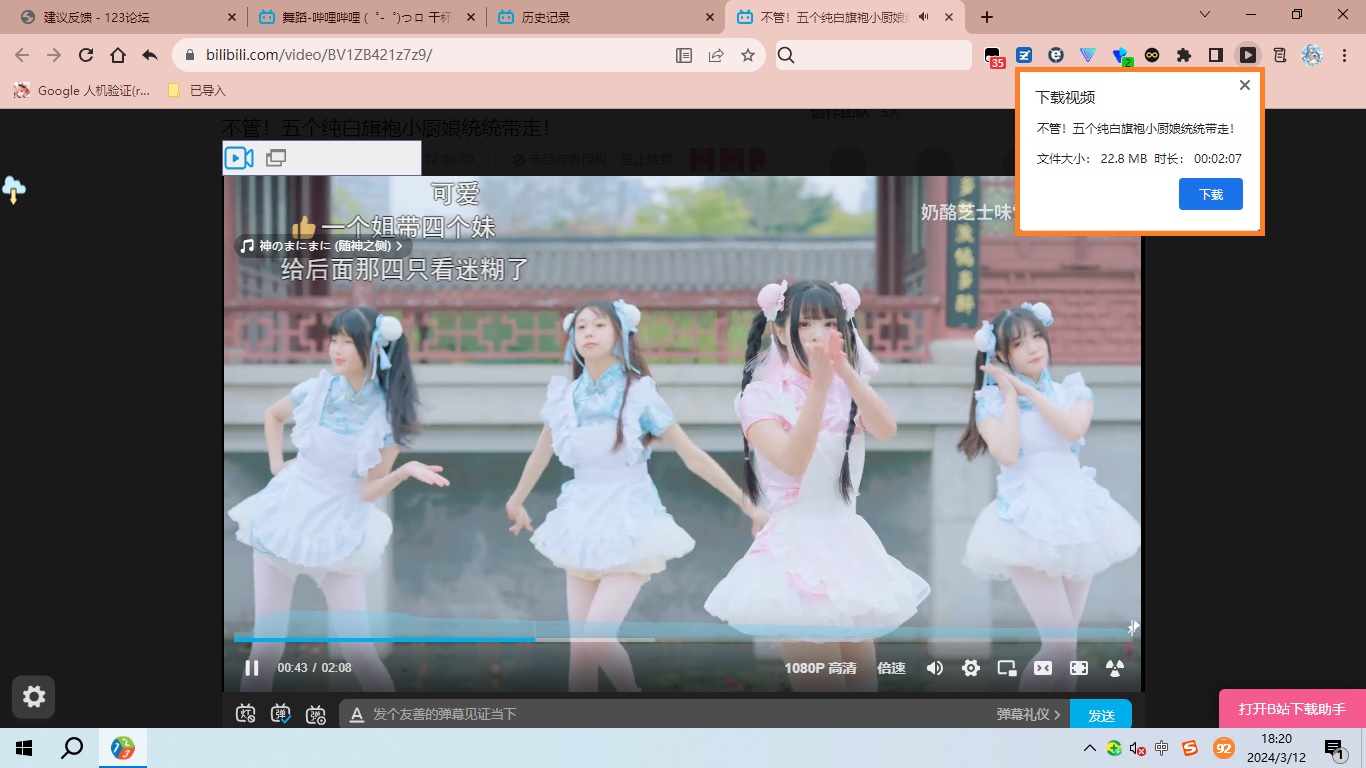1366x768 pixels.
Task: Open the 1080P 高清 quality menu
Action: (x=820, y=668)
